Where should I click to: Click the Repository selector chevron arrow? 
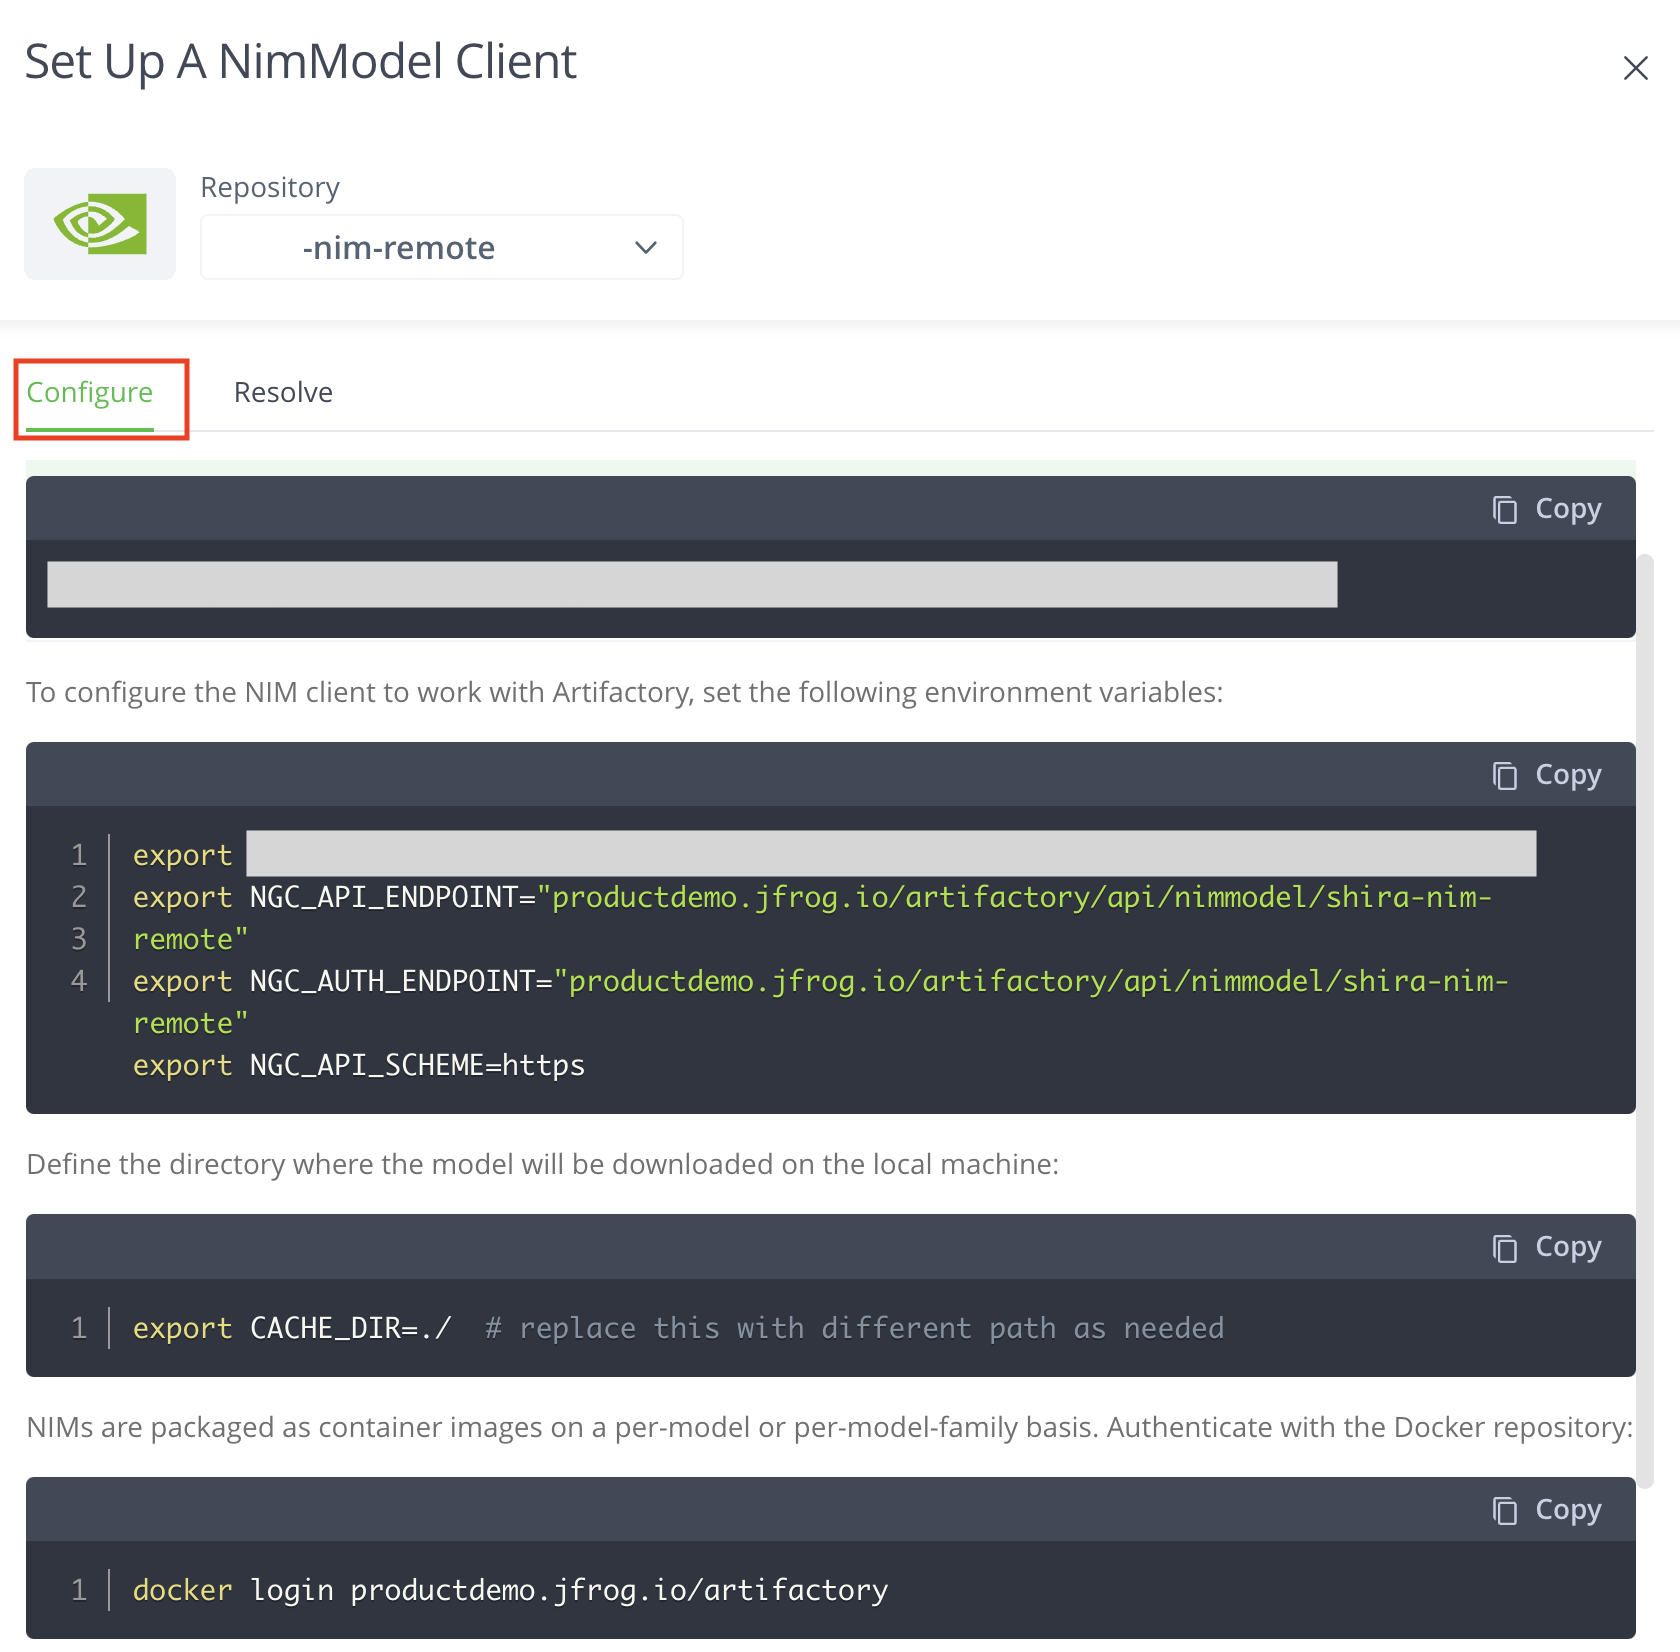[644, 247]
